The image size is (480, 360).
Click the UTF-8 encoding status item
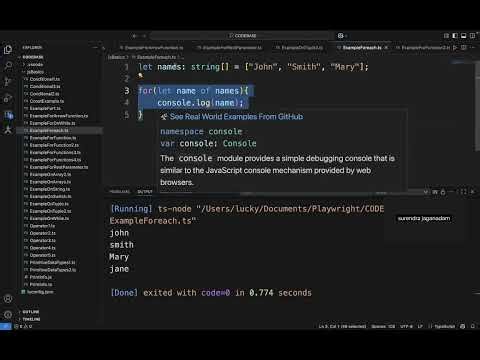point(406,326)
